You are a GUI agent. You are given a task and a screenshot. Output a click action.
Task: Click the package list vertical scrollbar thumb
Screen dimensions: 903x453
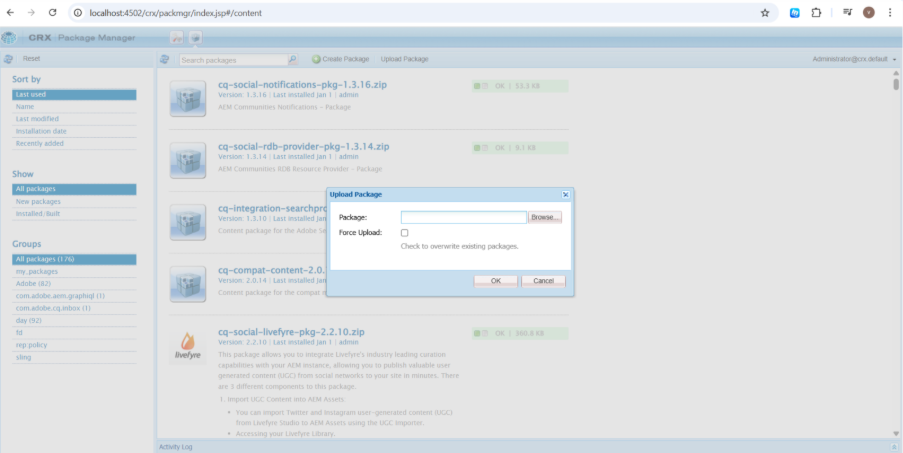point(896,85)
